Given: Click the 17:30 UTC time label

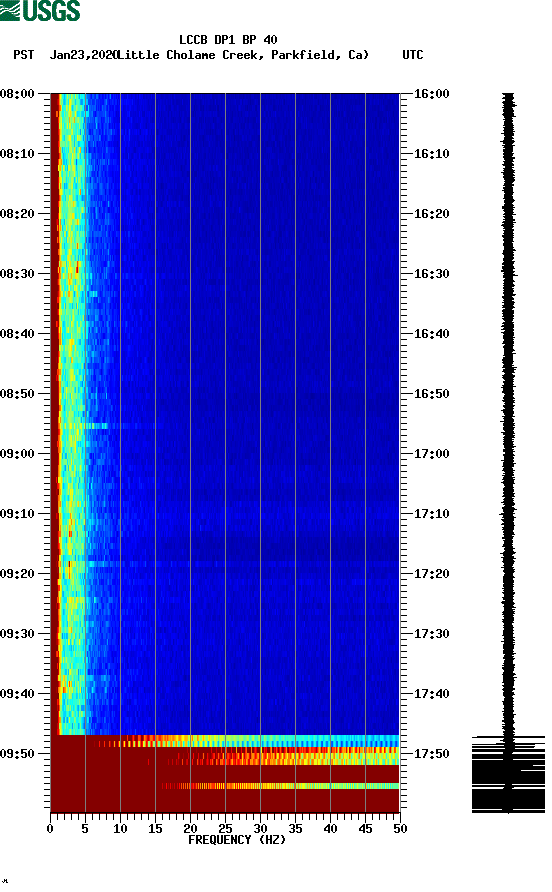Looking at the screenshot, I should [x=431, y=634].
